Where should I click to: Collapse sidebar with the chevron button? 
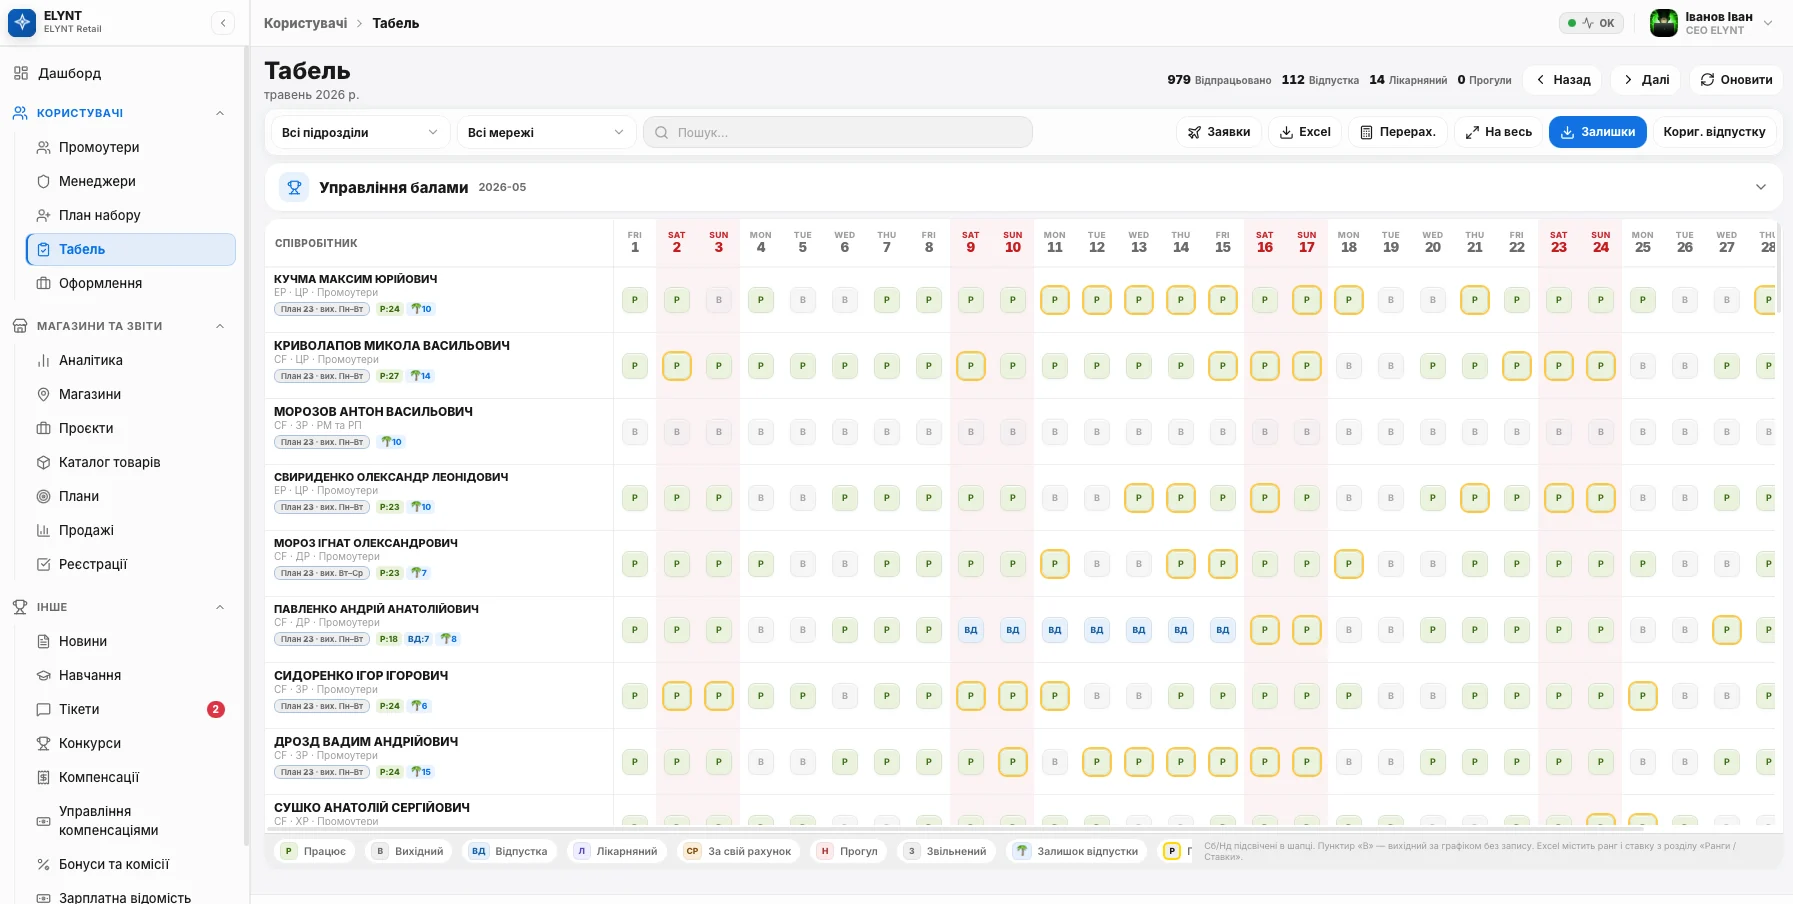[x=223, y=23]
